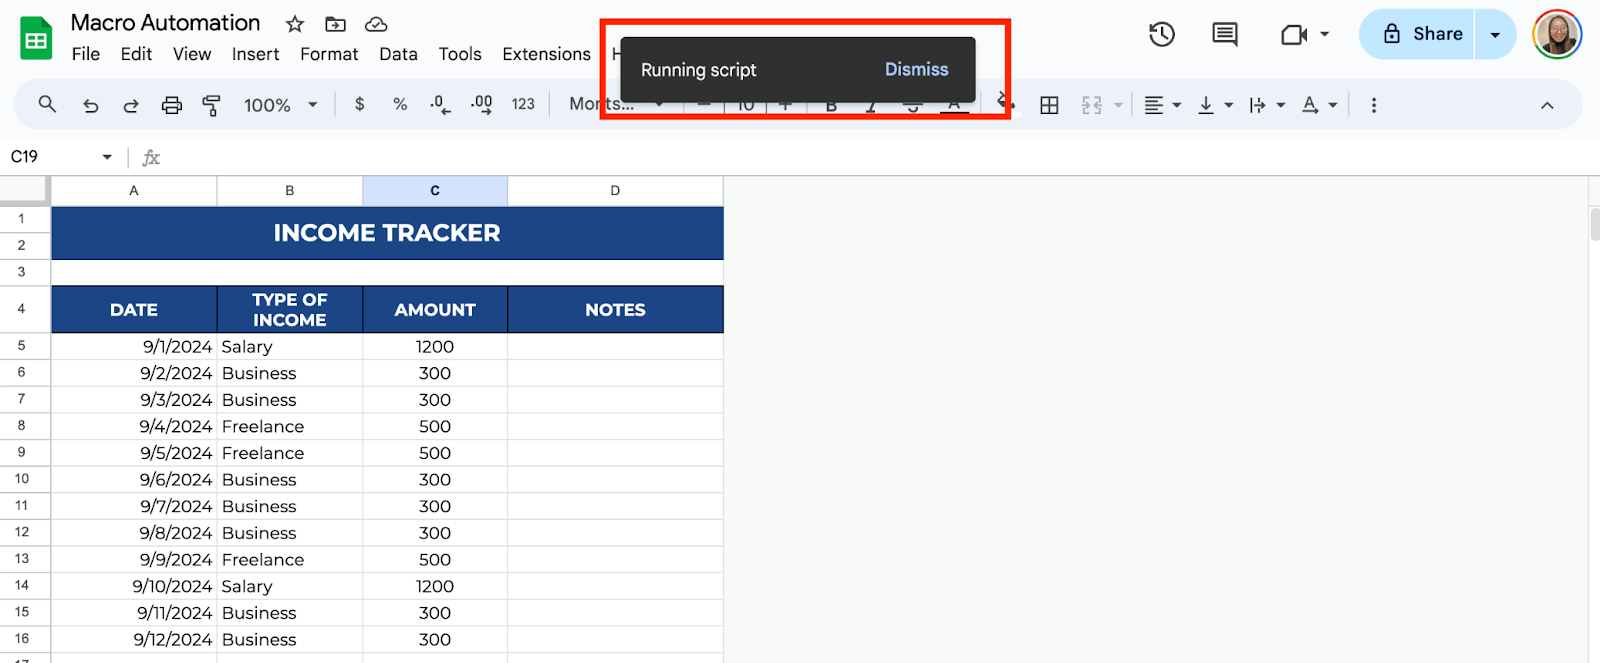The width and height of the screenshot is (1600, 663).
Task: Open the Name Box dropdown arrow
Action: [107, 157]
